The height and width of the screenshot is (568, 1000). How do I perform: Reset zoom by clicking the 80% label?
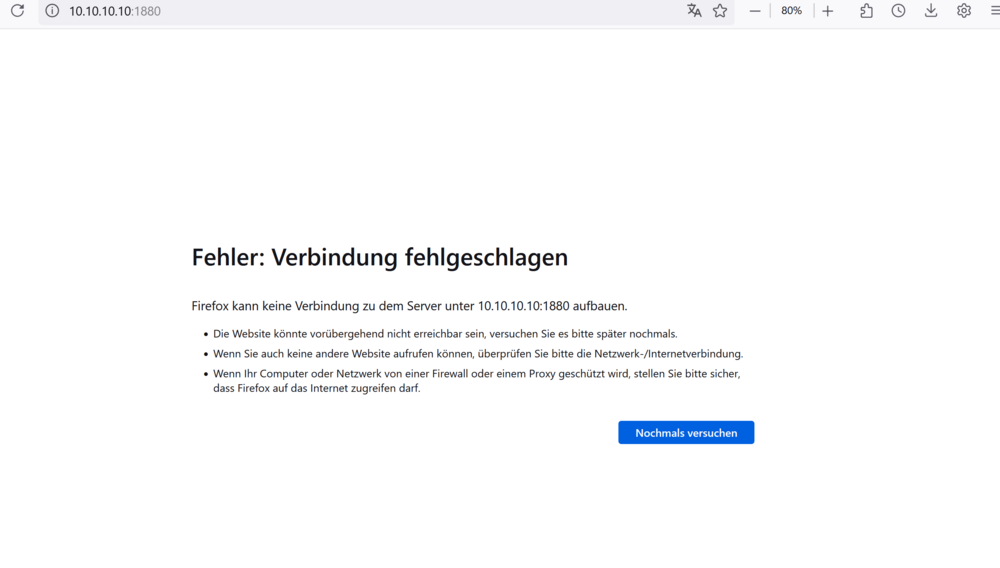(791, 11)
